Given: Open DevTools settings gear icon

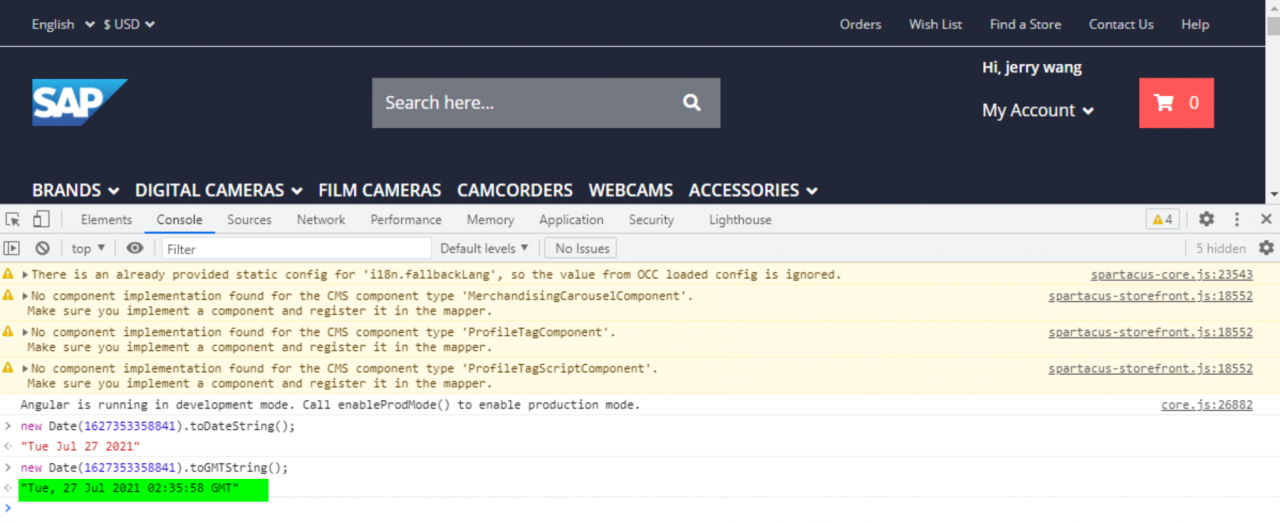Looking at the screenshot, I should [x=1206, y=219].
